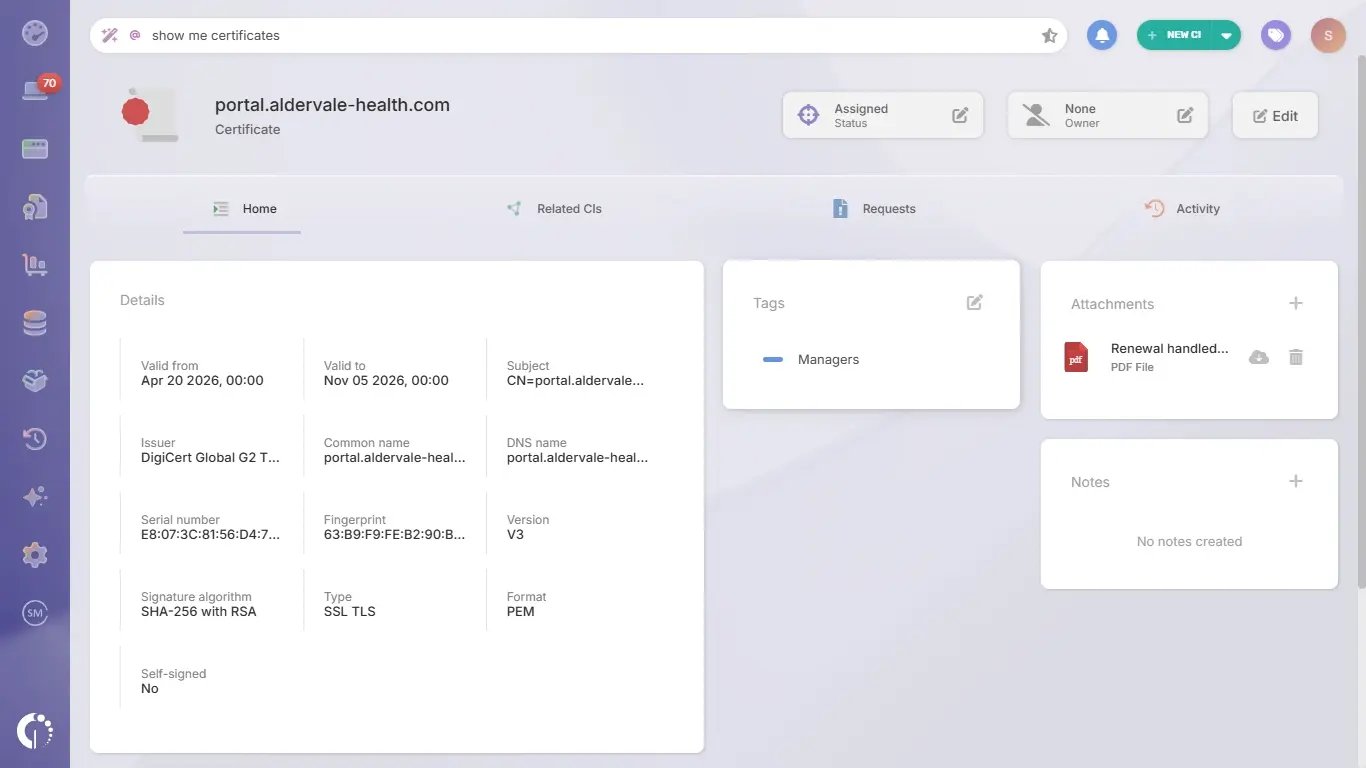Click the NEW CI button

click(x=1175, y=35)
